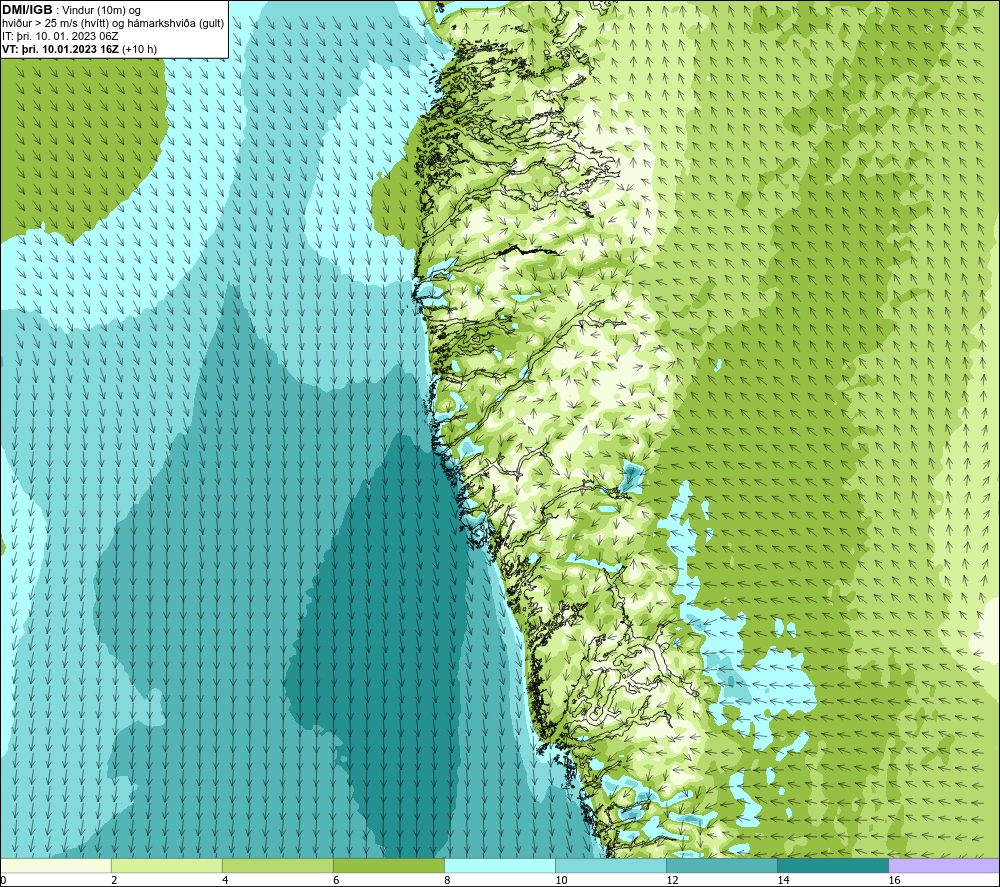Click the legend scale label "10"
The height and width of the screenshot is (887, 1000).
(561, 881)
